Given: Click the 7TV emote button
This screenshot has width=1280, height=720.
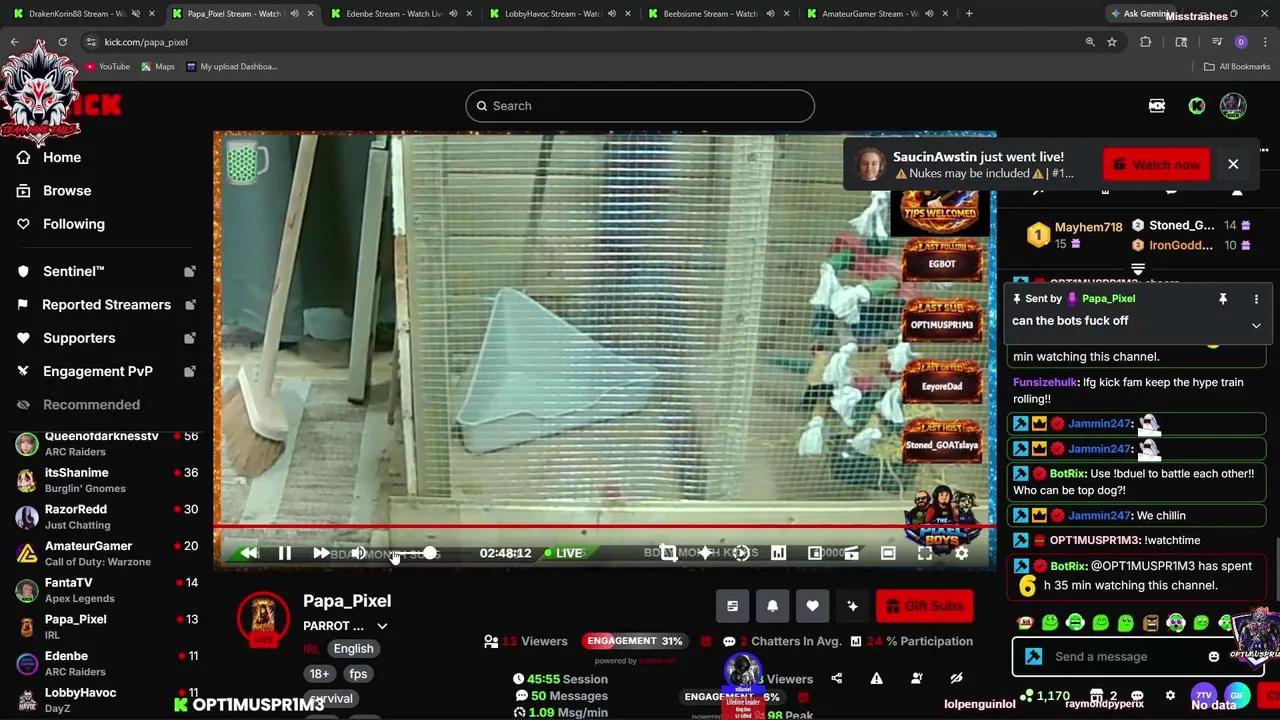Looking at the screenshot, I should point(1204,695).
